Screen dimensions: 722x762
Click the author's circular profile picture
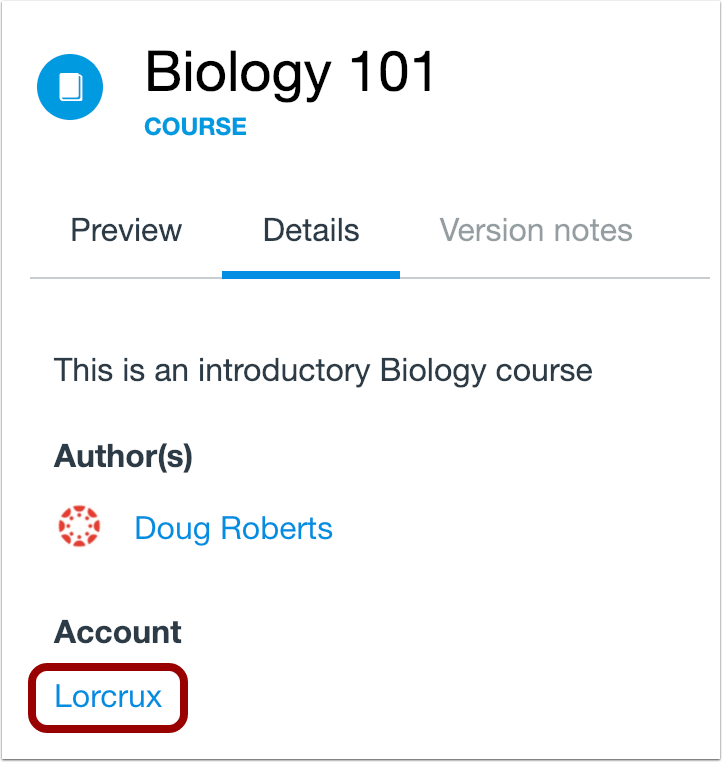(80, 528)
